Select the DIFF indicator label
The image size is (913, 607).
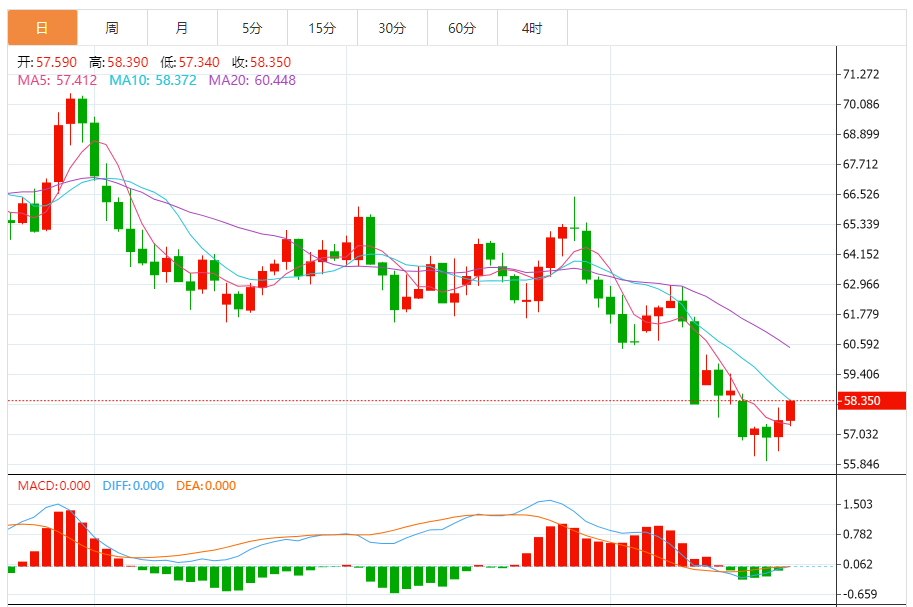tap(133, 486)
